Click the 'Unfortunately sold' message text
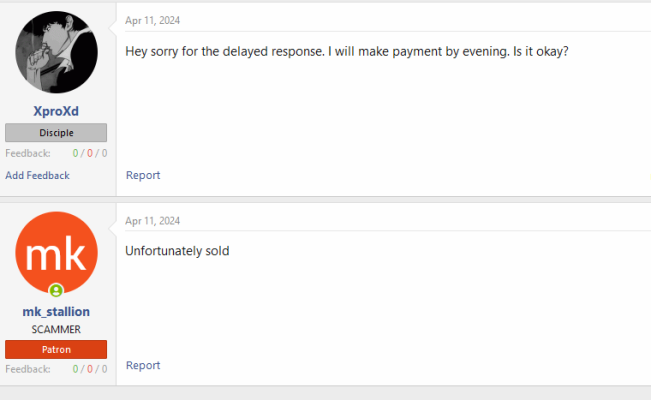This screenshot has height=400, width=651. [x=177, y=251]
